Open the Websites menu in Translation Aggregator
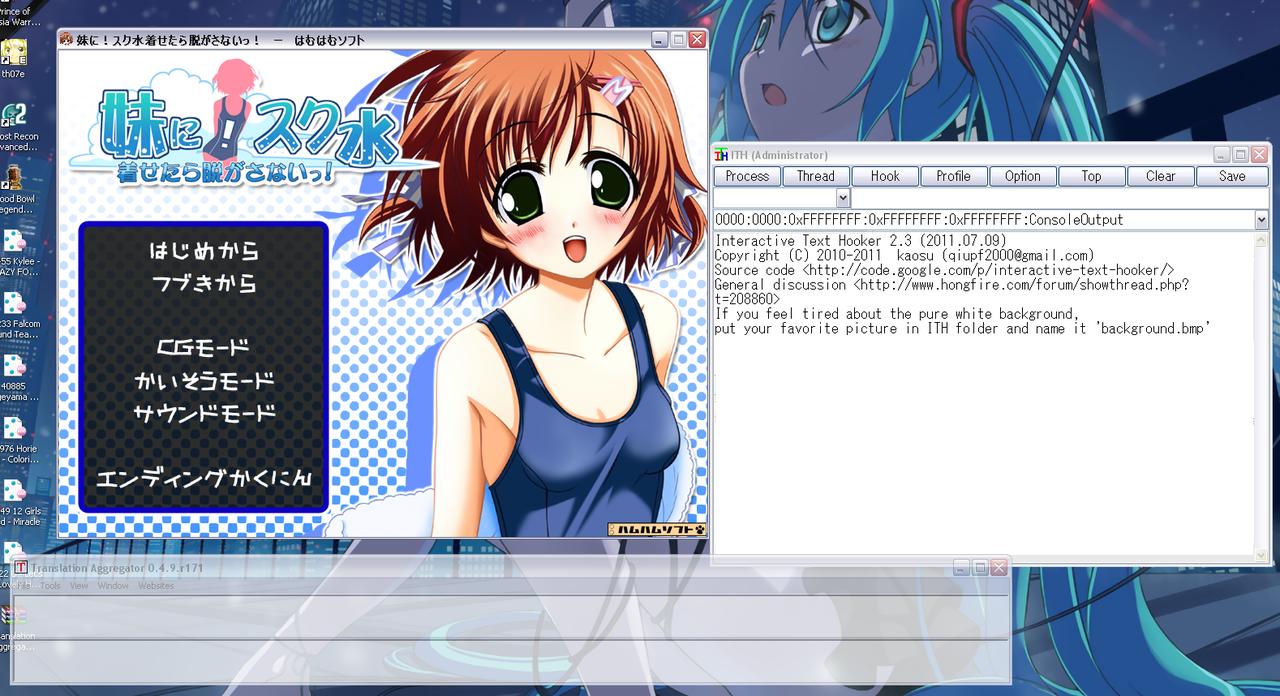Viewport: 1280px width, 696px height. [x=155, y=586]
